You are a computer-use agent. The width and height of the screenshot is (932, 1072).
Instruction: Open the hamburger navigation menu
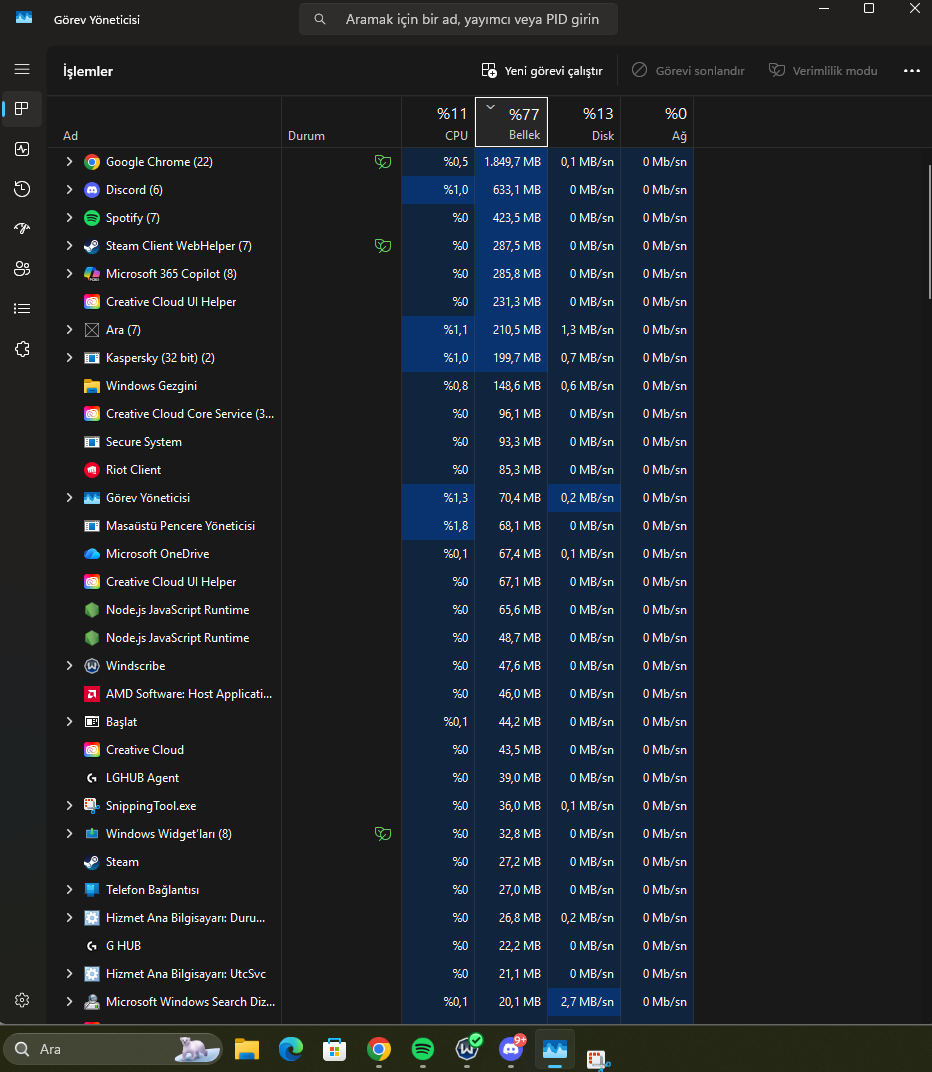point(22,69)
